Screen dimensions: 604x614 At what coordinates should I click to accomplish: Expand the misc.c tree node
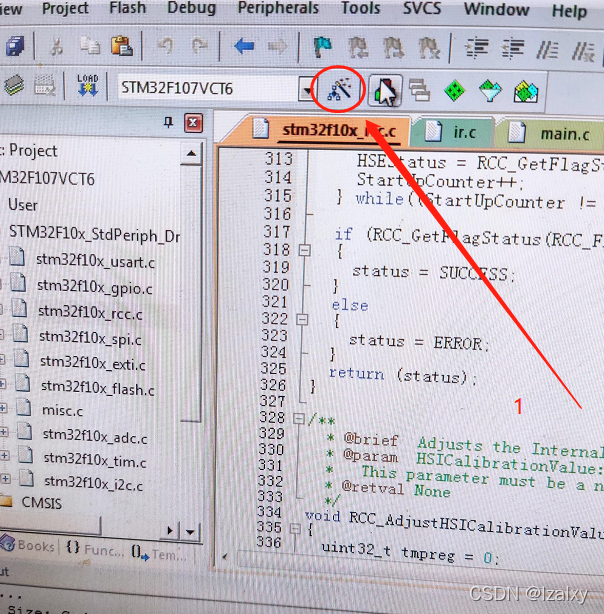(x=3, y=408)
